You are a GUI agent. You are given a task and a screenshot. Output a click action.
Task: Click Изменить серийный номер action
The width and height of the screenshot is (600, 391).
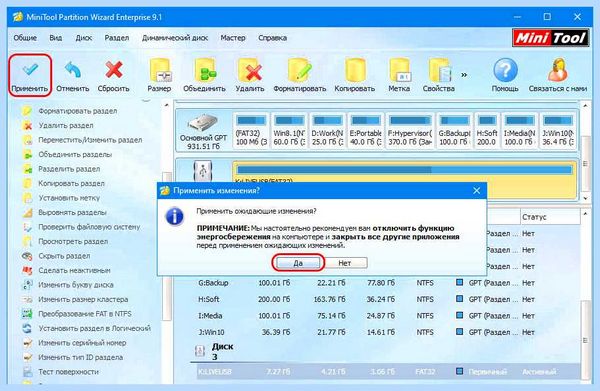82,343
